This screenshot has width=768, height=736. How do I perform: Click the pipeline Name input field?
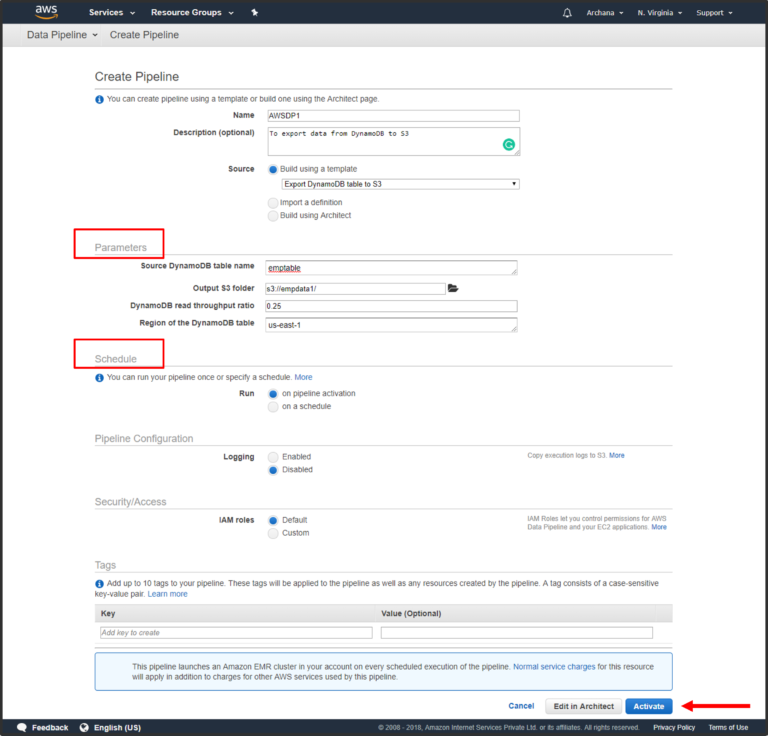click(392, 116)
